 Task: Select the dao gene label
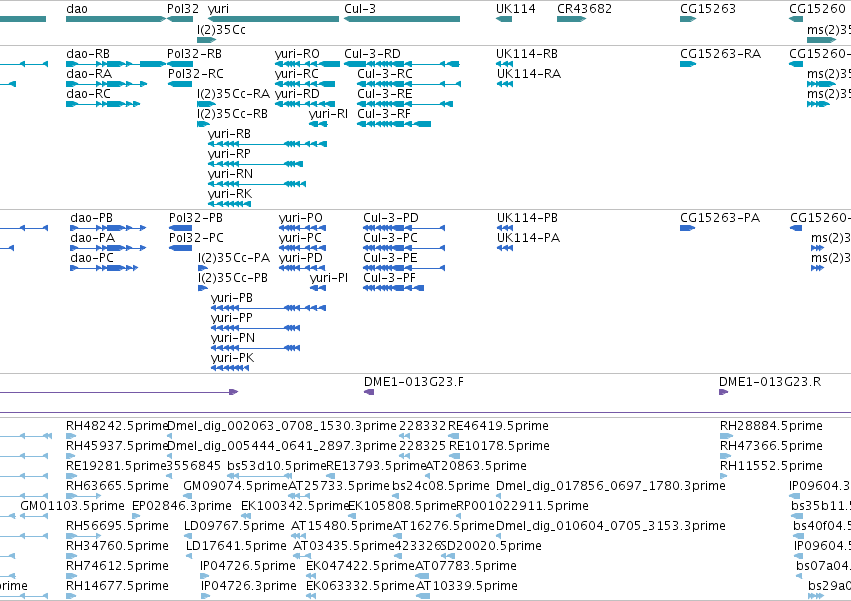pos(77,9)
